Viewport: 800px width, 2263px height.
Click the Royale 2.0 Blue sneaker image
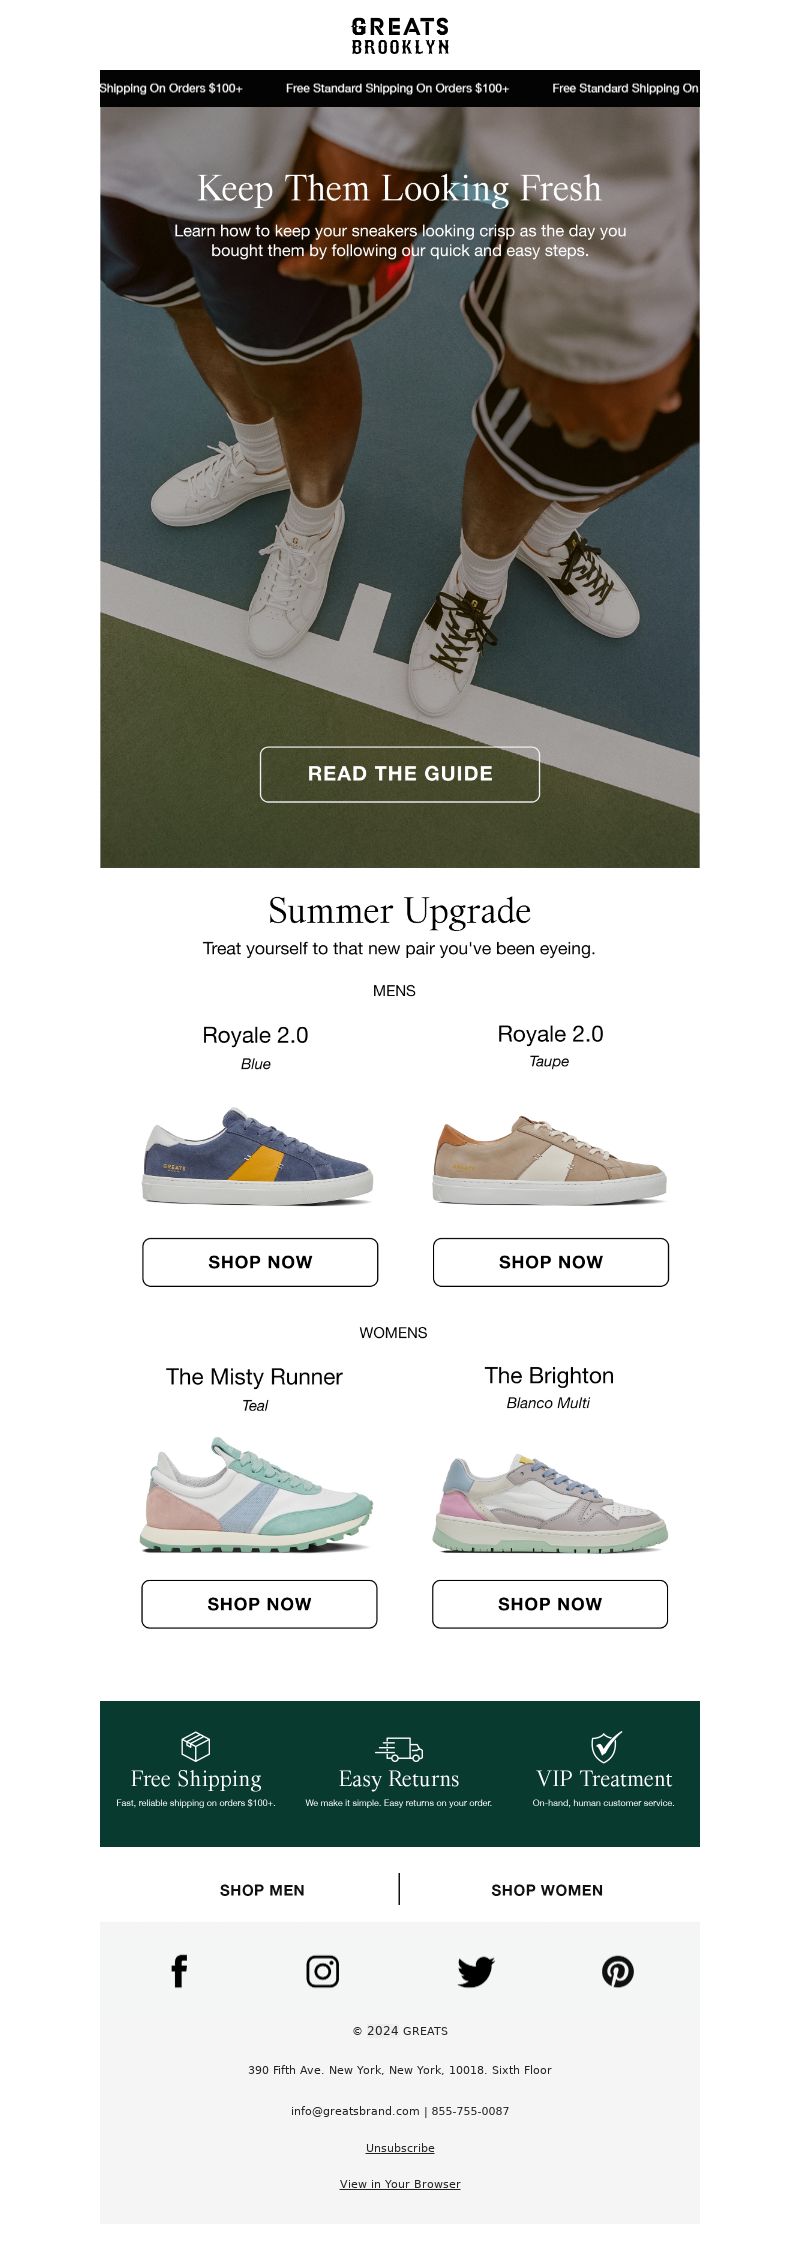point(258,1156)
